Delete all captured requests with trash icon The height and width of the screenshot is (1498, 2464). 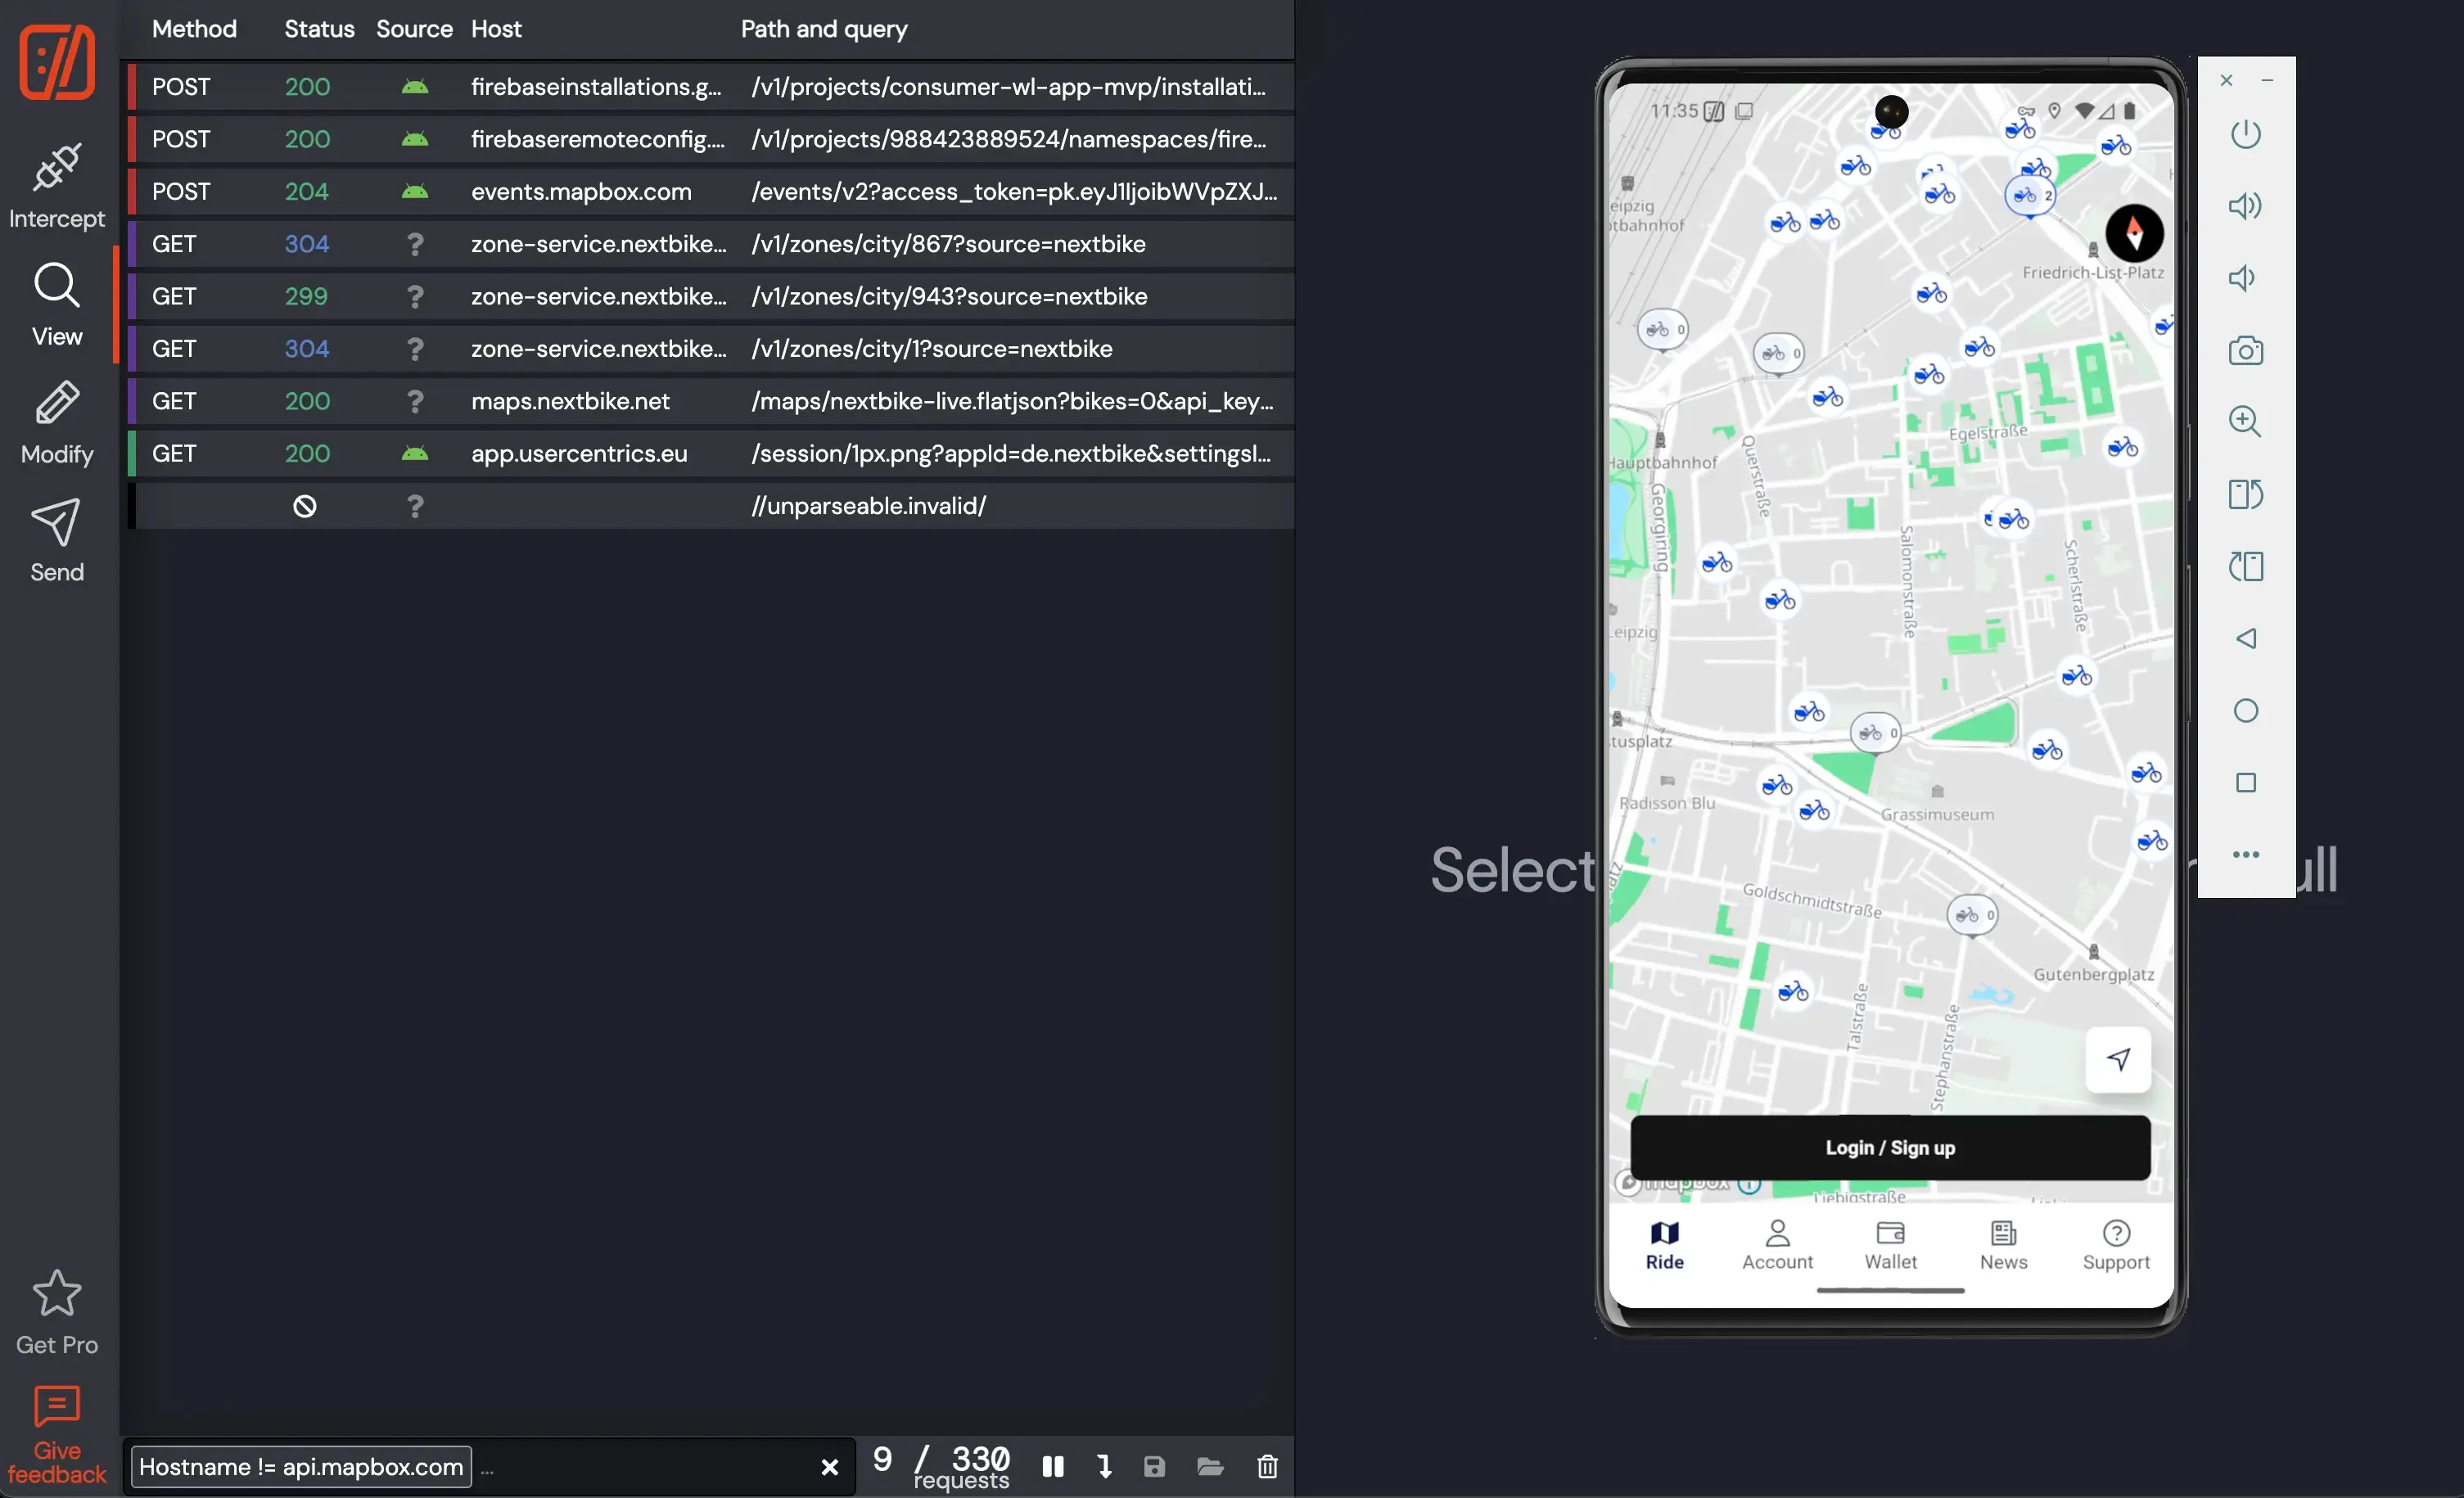pyautogui.click(x=1267, y=1467)
